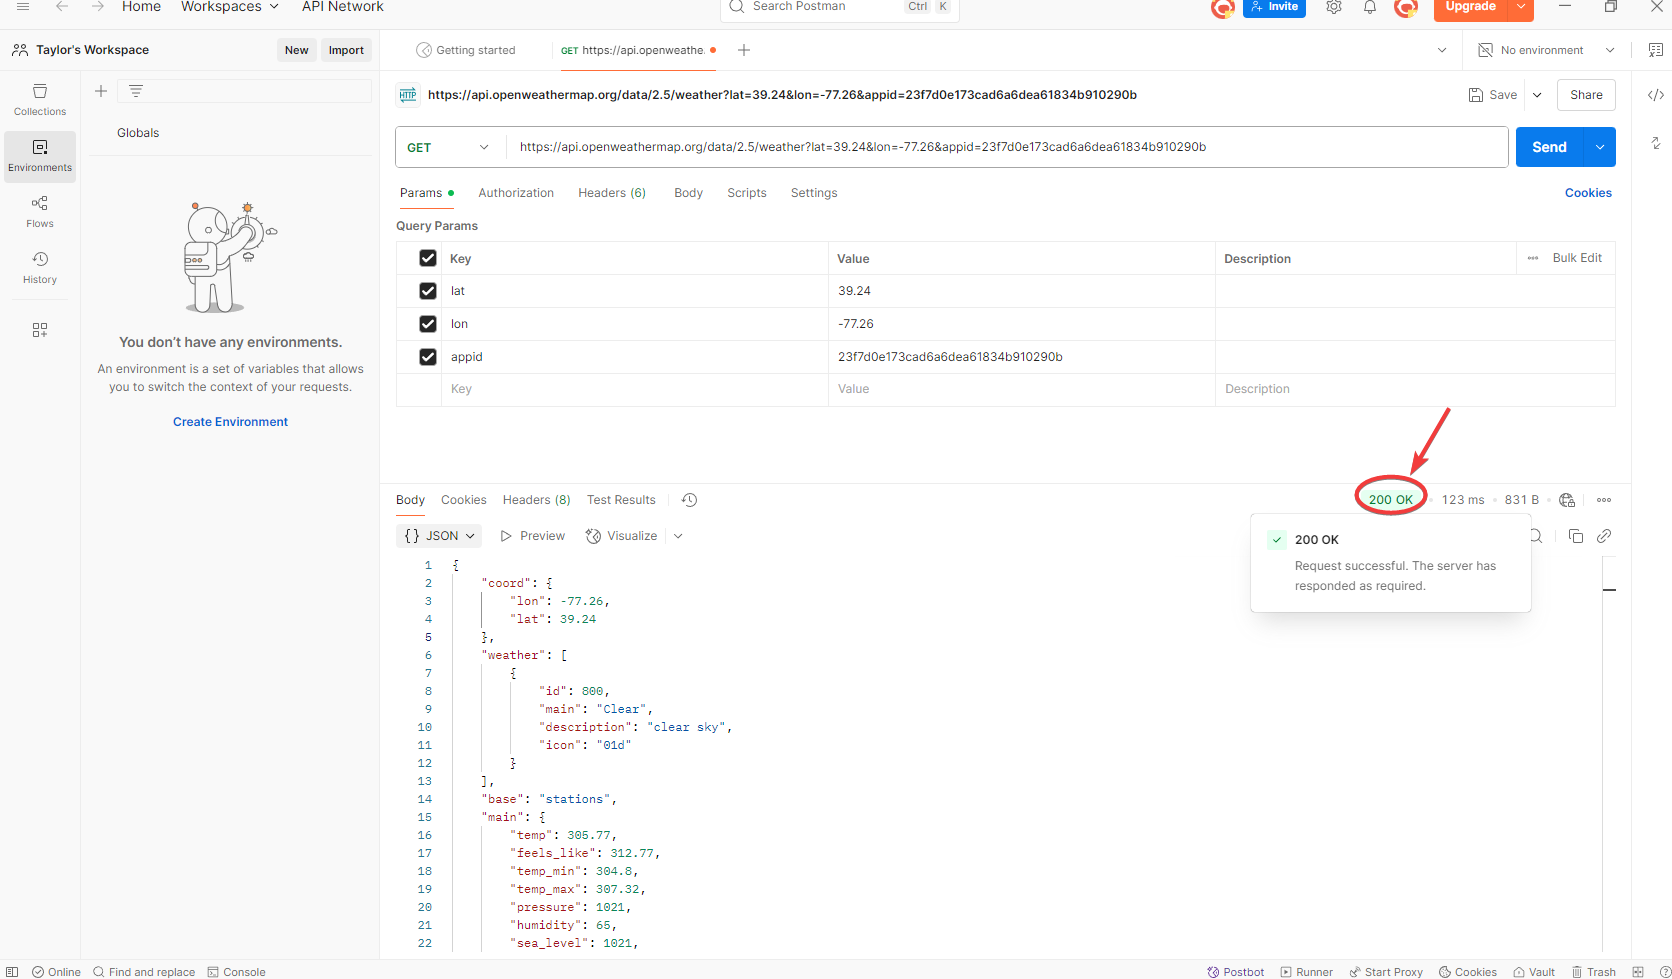Viewport: 1672px width, 979px height.
Task: Open Vault in the status bar
Action: click(x=1534, y=972)
